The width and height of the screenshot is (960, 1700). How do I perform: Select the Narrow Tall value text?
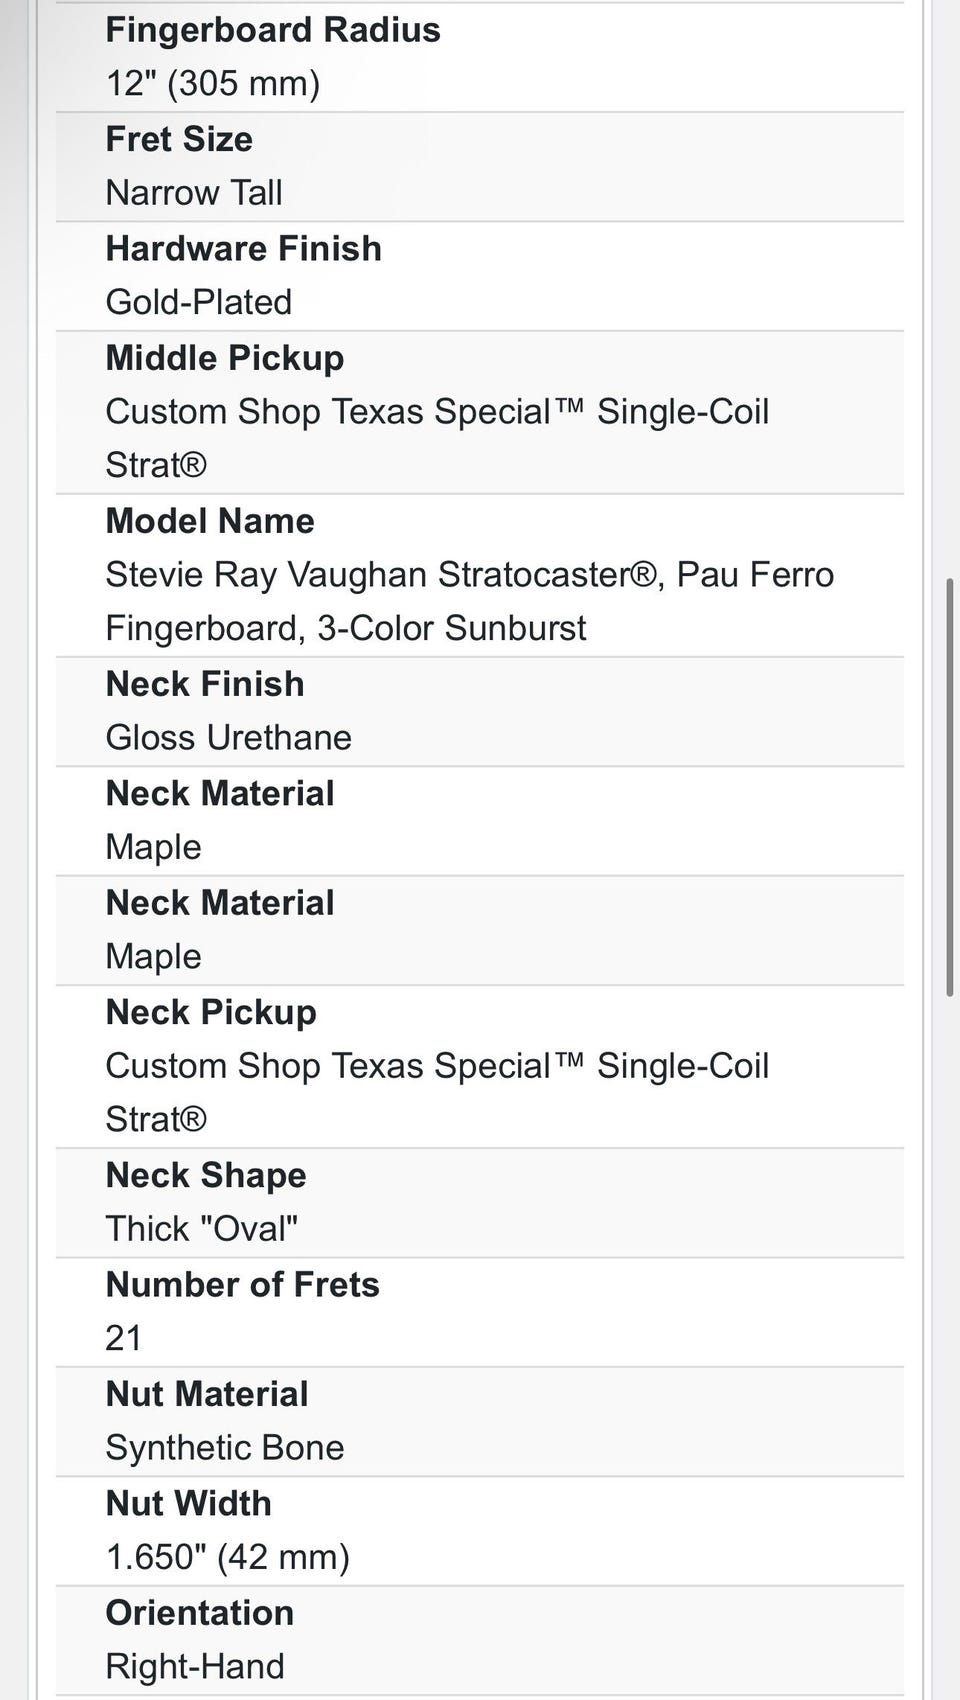point(194,193)
